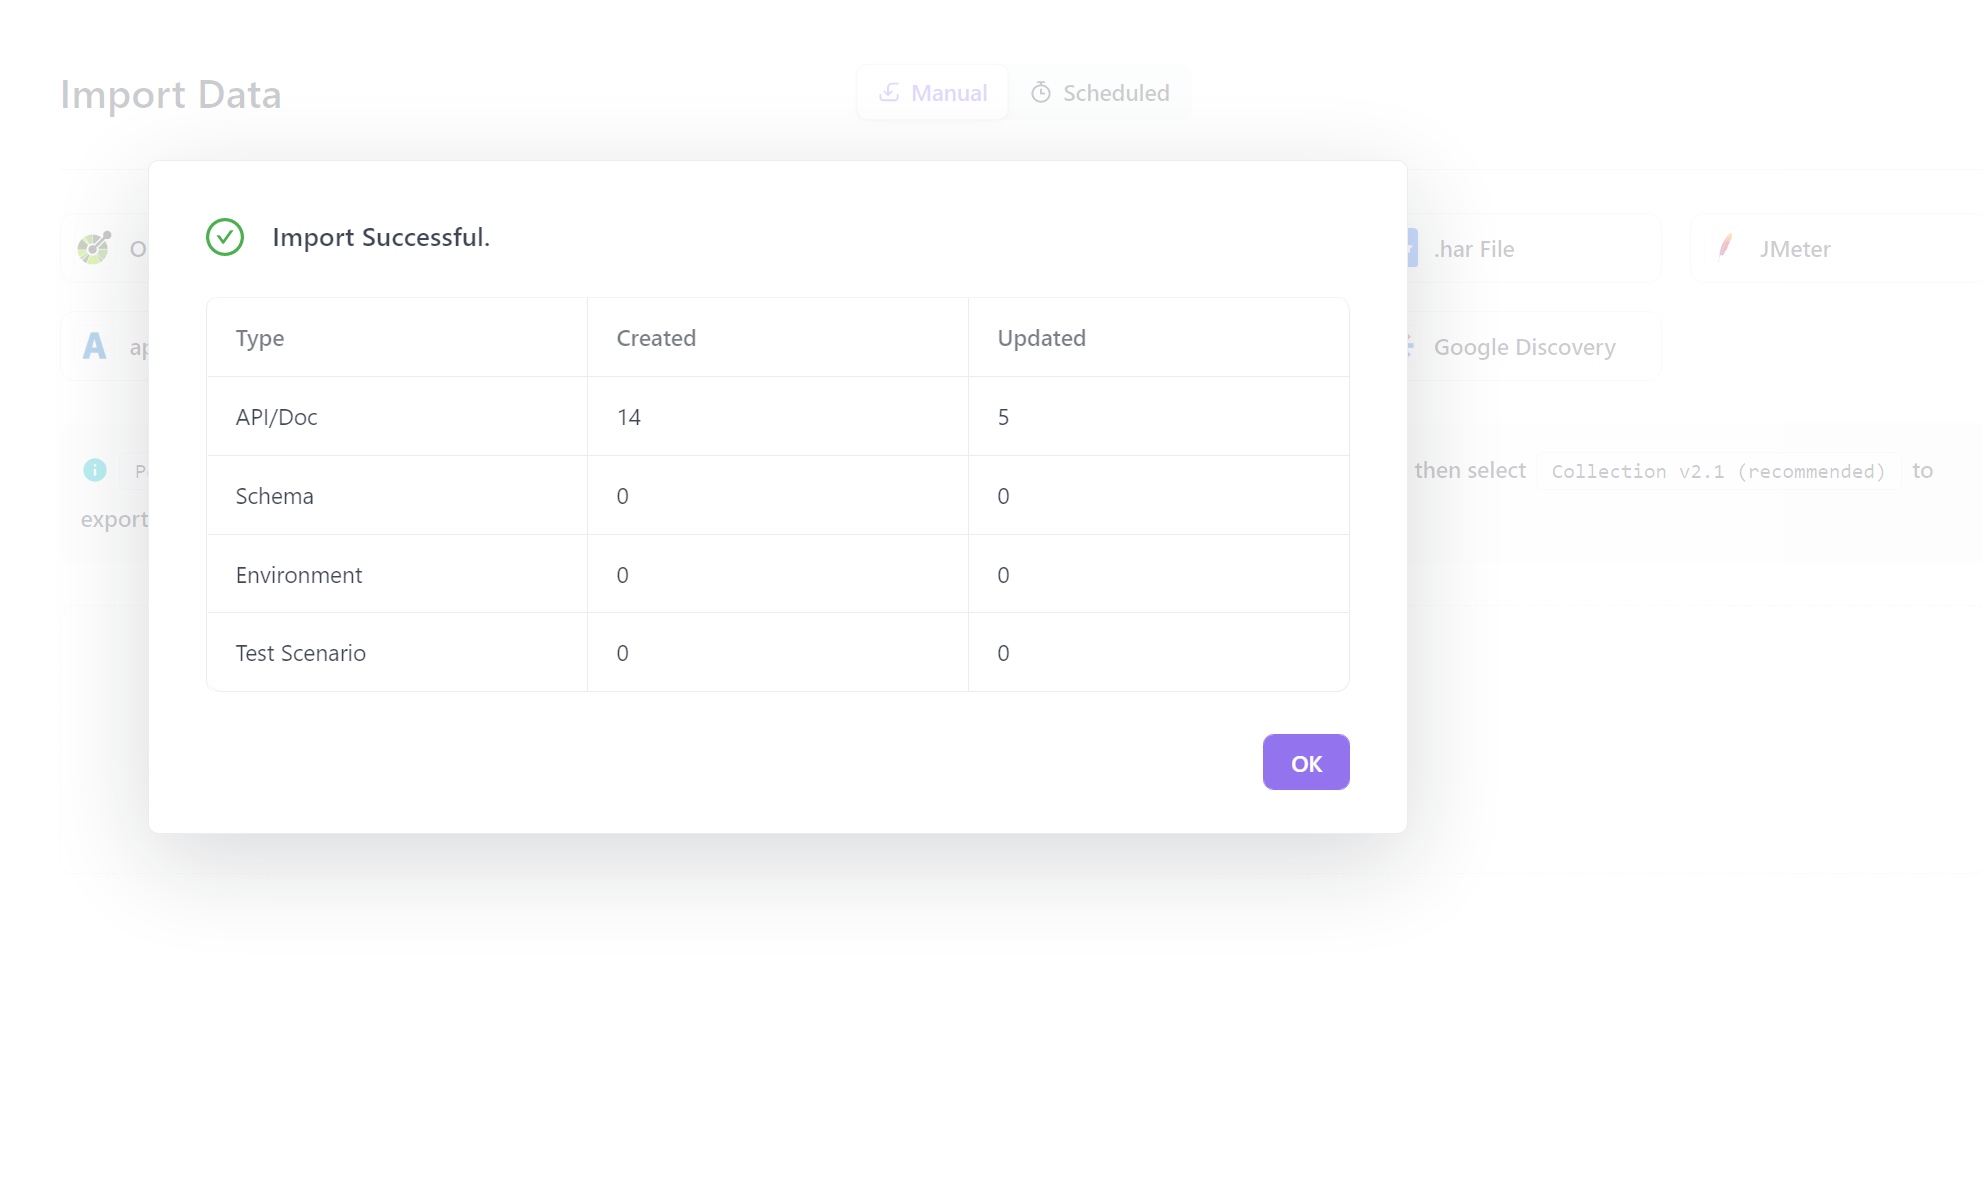This screenshot has height=1203, width=1983.
Task: Click the cyan info icon
Action: [x=95, y=470]
